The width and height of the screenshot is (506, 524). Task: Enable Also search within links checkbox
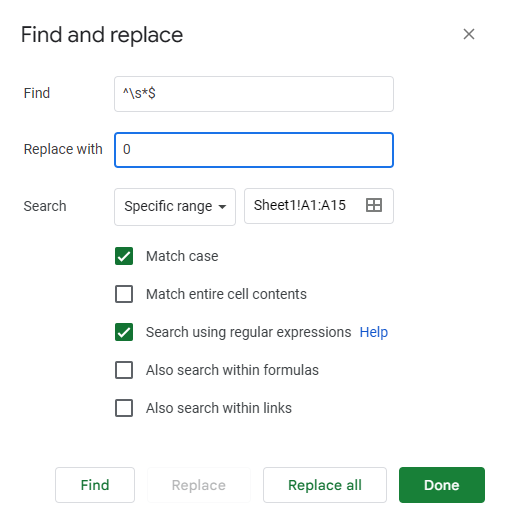124,408
